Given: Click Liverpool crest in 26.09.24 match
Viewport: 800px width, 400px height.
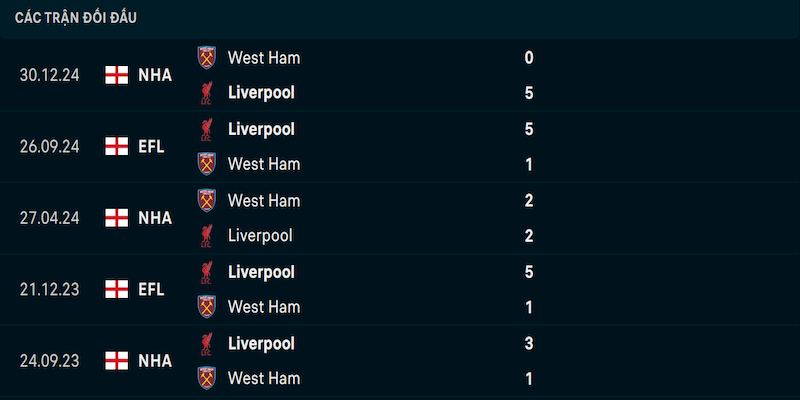Looking at the screenshot, I should [x=207, y=129].
